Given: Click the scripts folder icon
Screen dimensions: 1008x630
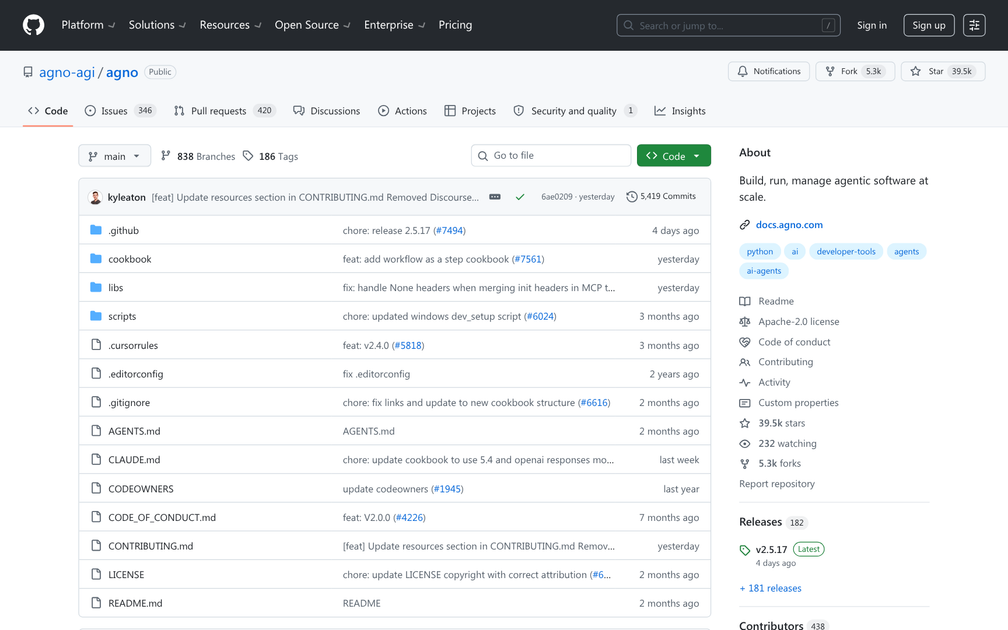Looking at the screenshot, I should pos(96,316).
